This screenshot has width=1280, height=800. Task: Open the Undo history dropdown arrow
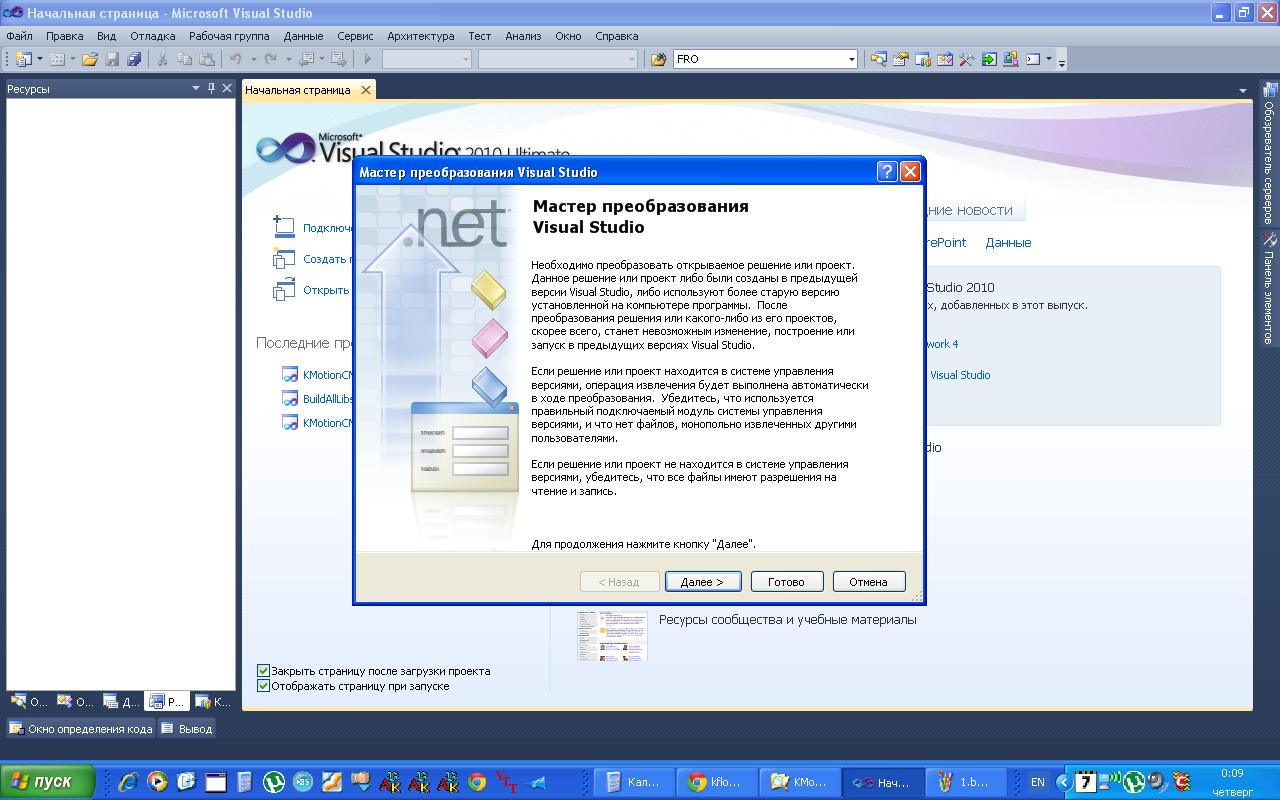point(253,60)
